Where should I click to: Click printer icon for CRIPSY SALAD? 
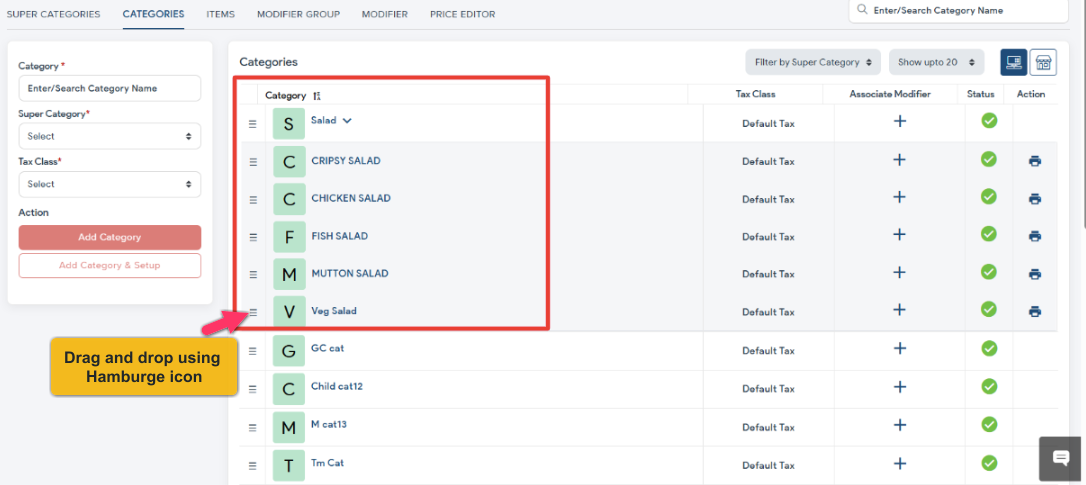click(1035, 161)
